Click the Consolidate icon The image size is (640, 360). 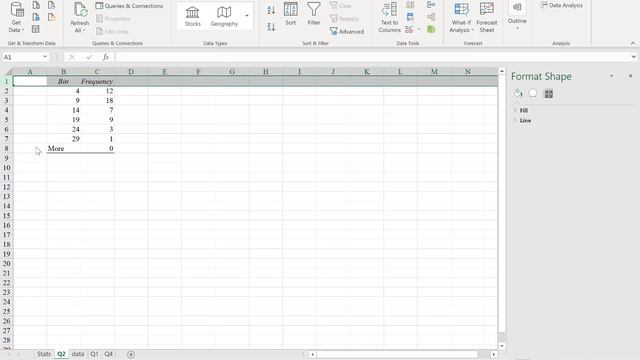pyautogui.click(x=431, y=5)
